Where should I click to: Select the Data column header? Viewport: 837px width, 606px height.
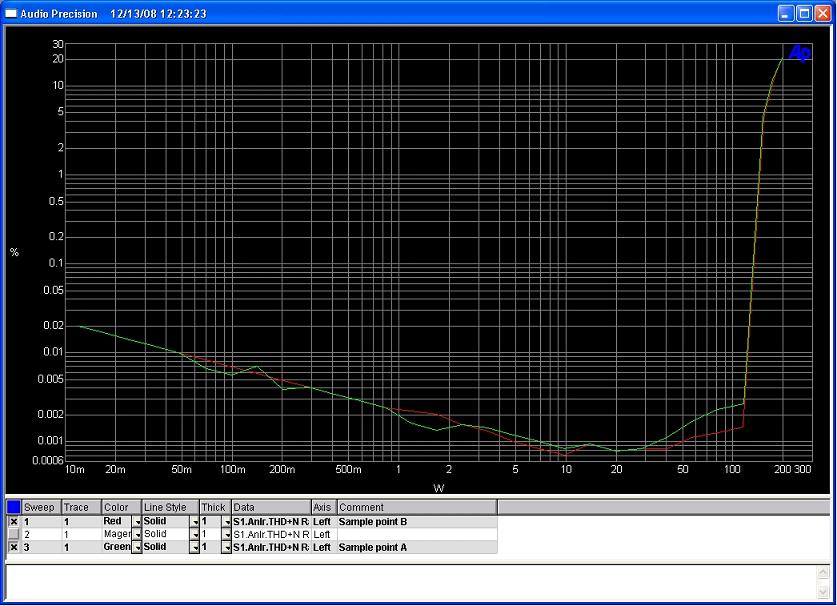(270, 508)
